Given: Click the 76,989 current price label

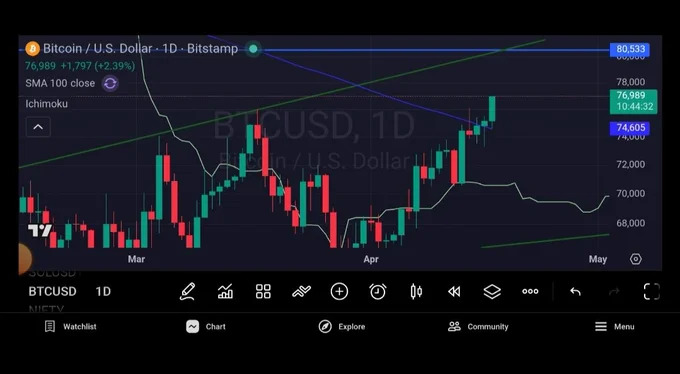Looking at the screenshot, I should point(634,102).
